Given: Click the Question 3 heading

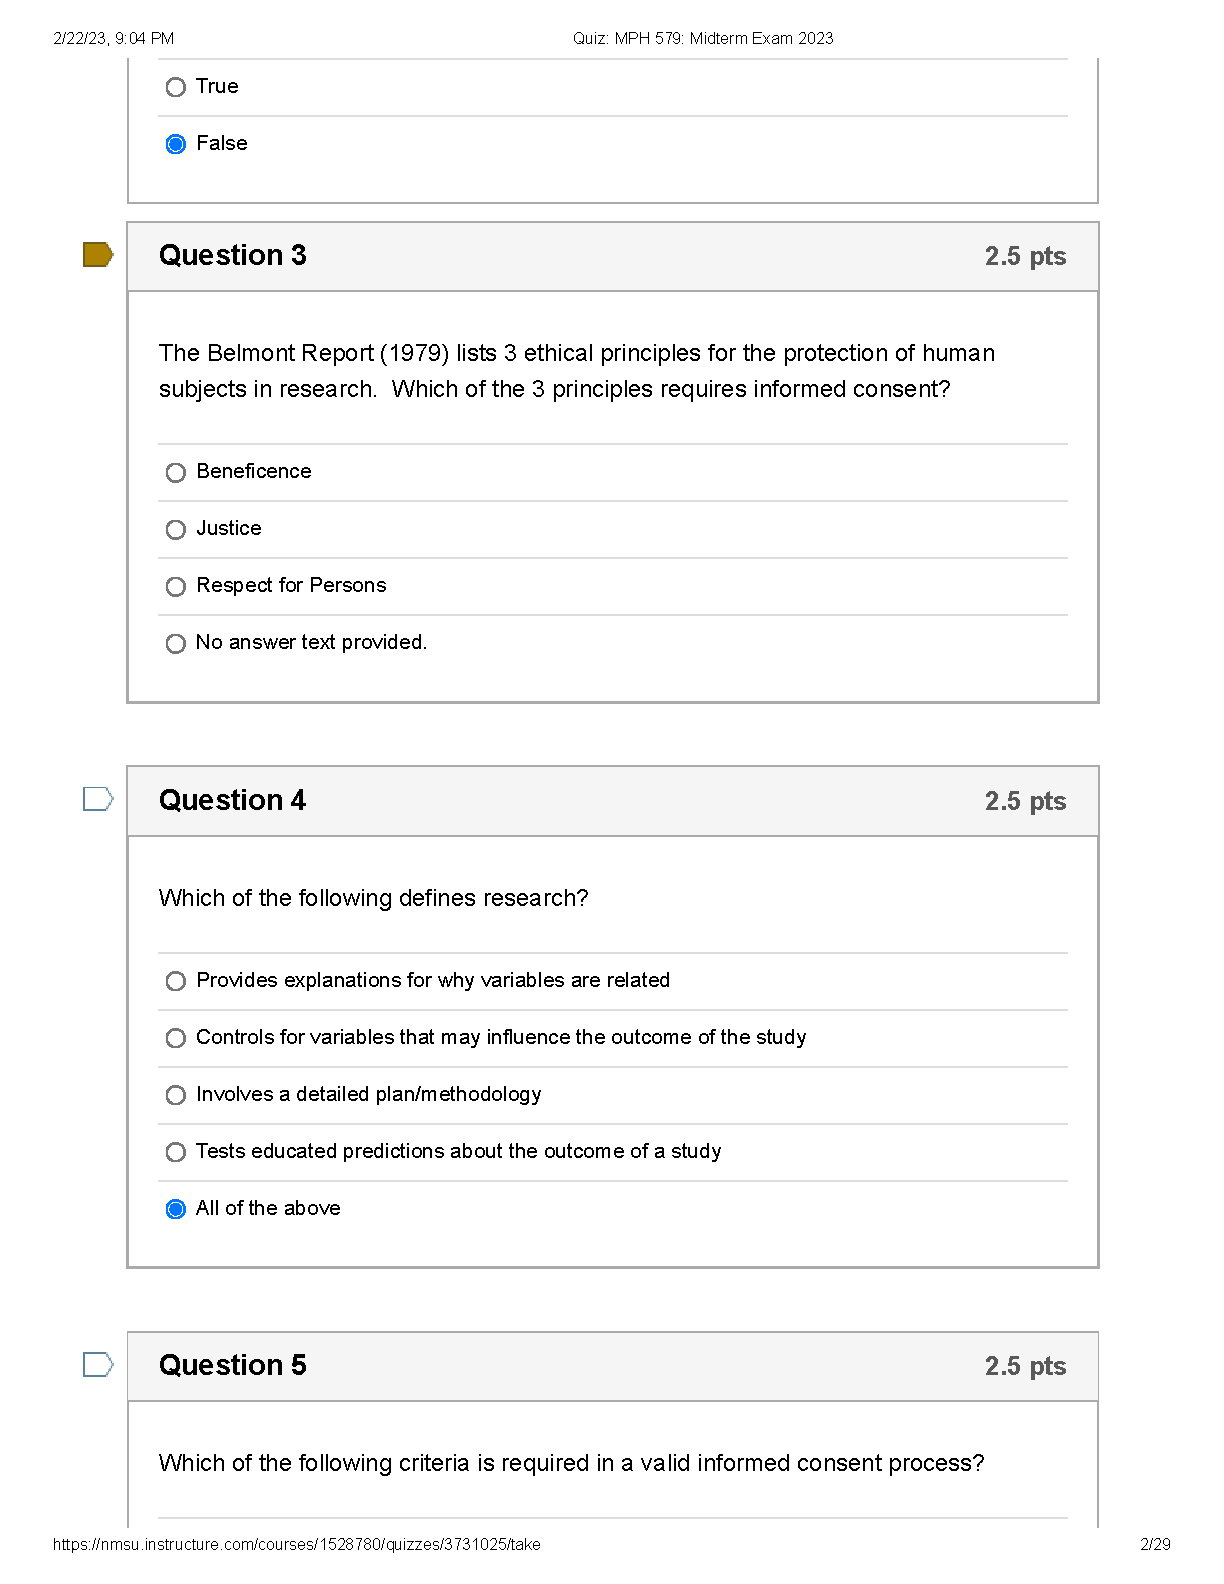Looking at the screenshot, I should tap(232, 256).
